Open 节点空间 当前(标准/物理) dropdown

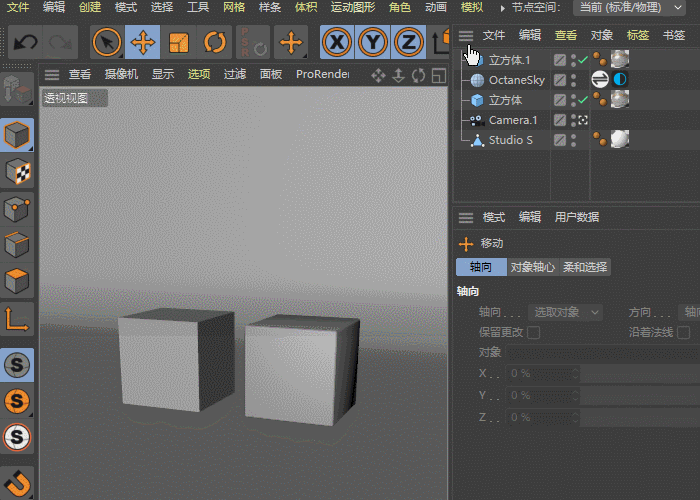click(630, 8)
